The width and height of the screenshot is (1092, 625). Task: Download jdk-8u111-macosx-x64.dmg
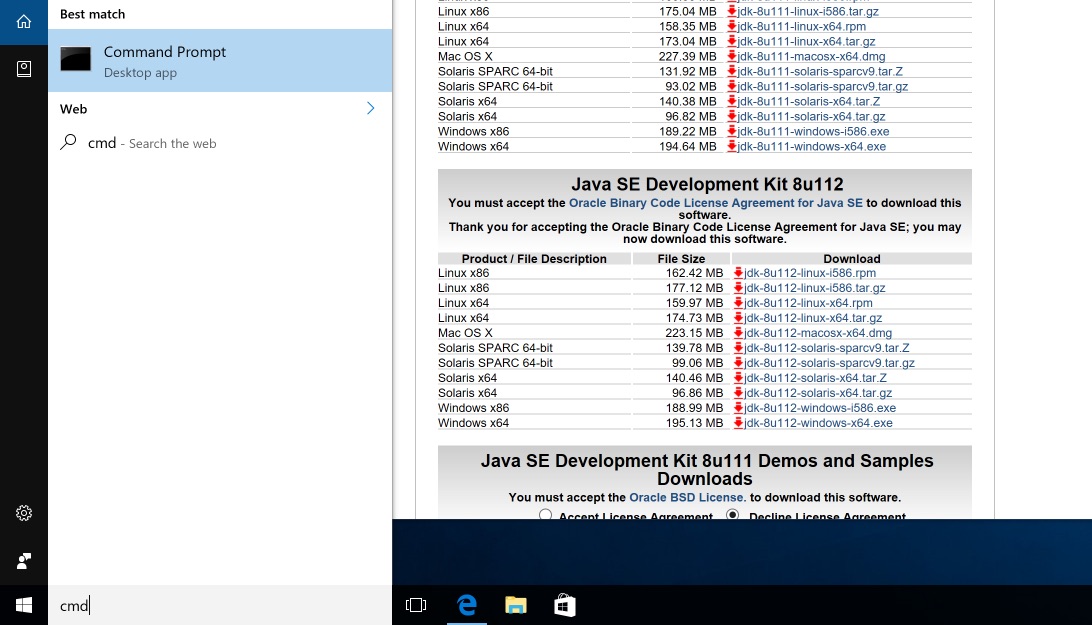[x=811, y=56]
